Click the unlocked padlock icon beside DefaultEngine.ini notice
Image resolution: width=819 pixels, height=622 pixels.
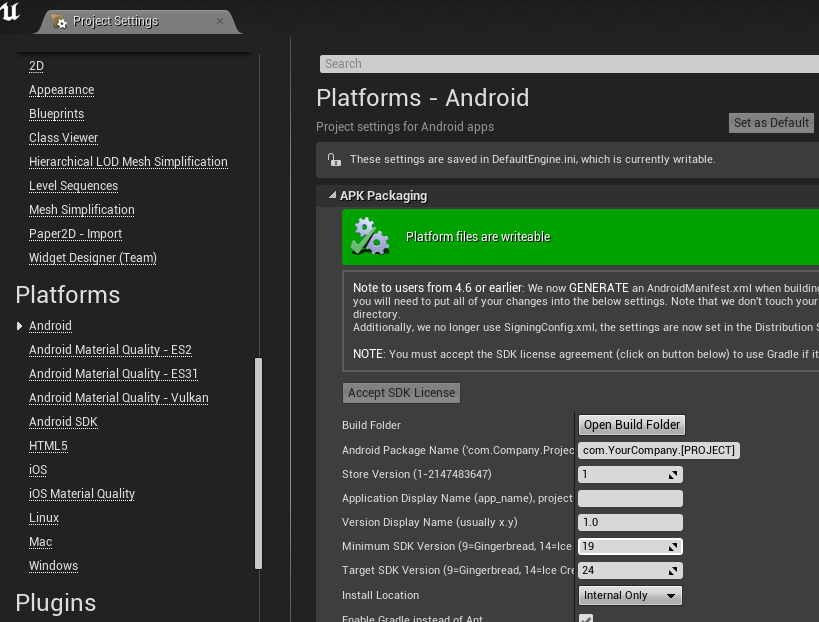pos(334,159)
